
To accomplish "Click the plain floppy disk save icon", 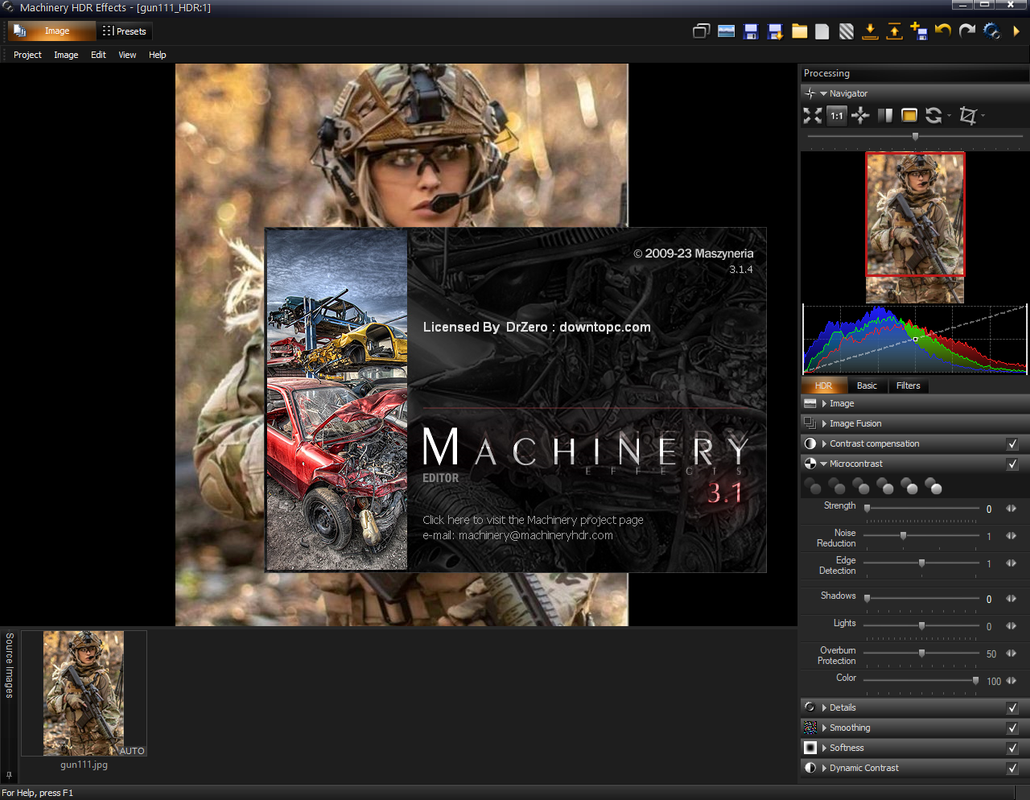I will (x=751, y=31).
